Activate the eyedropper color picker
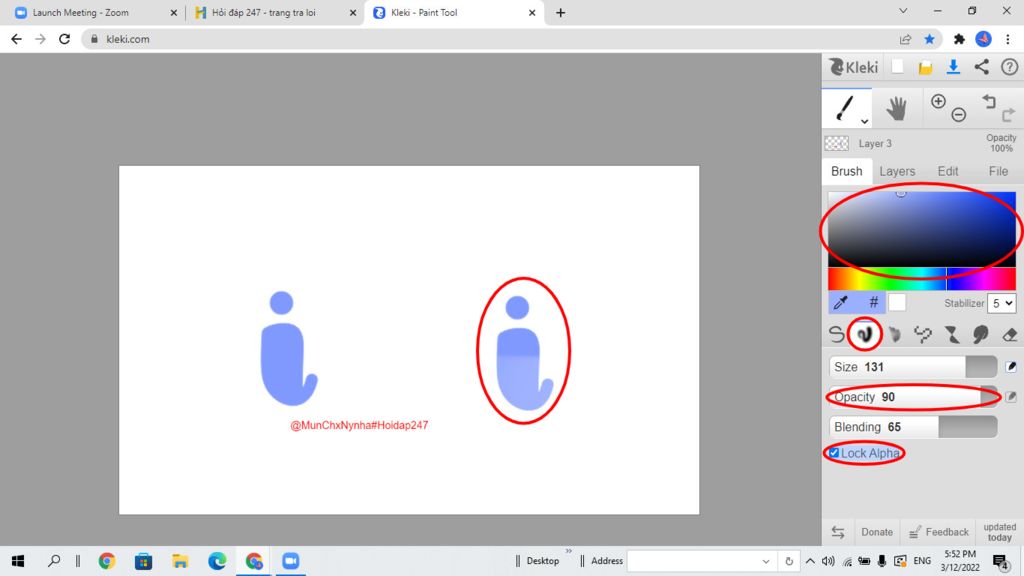1024x576 pixels. click(842, 302)
